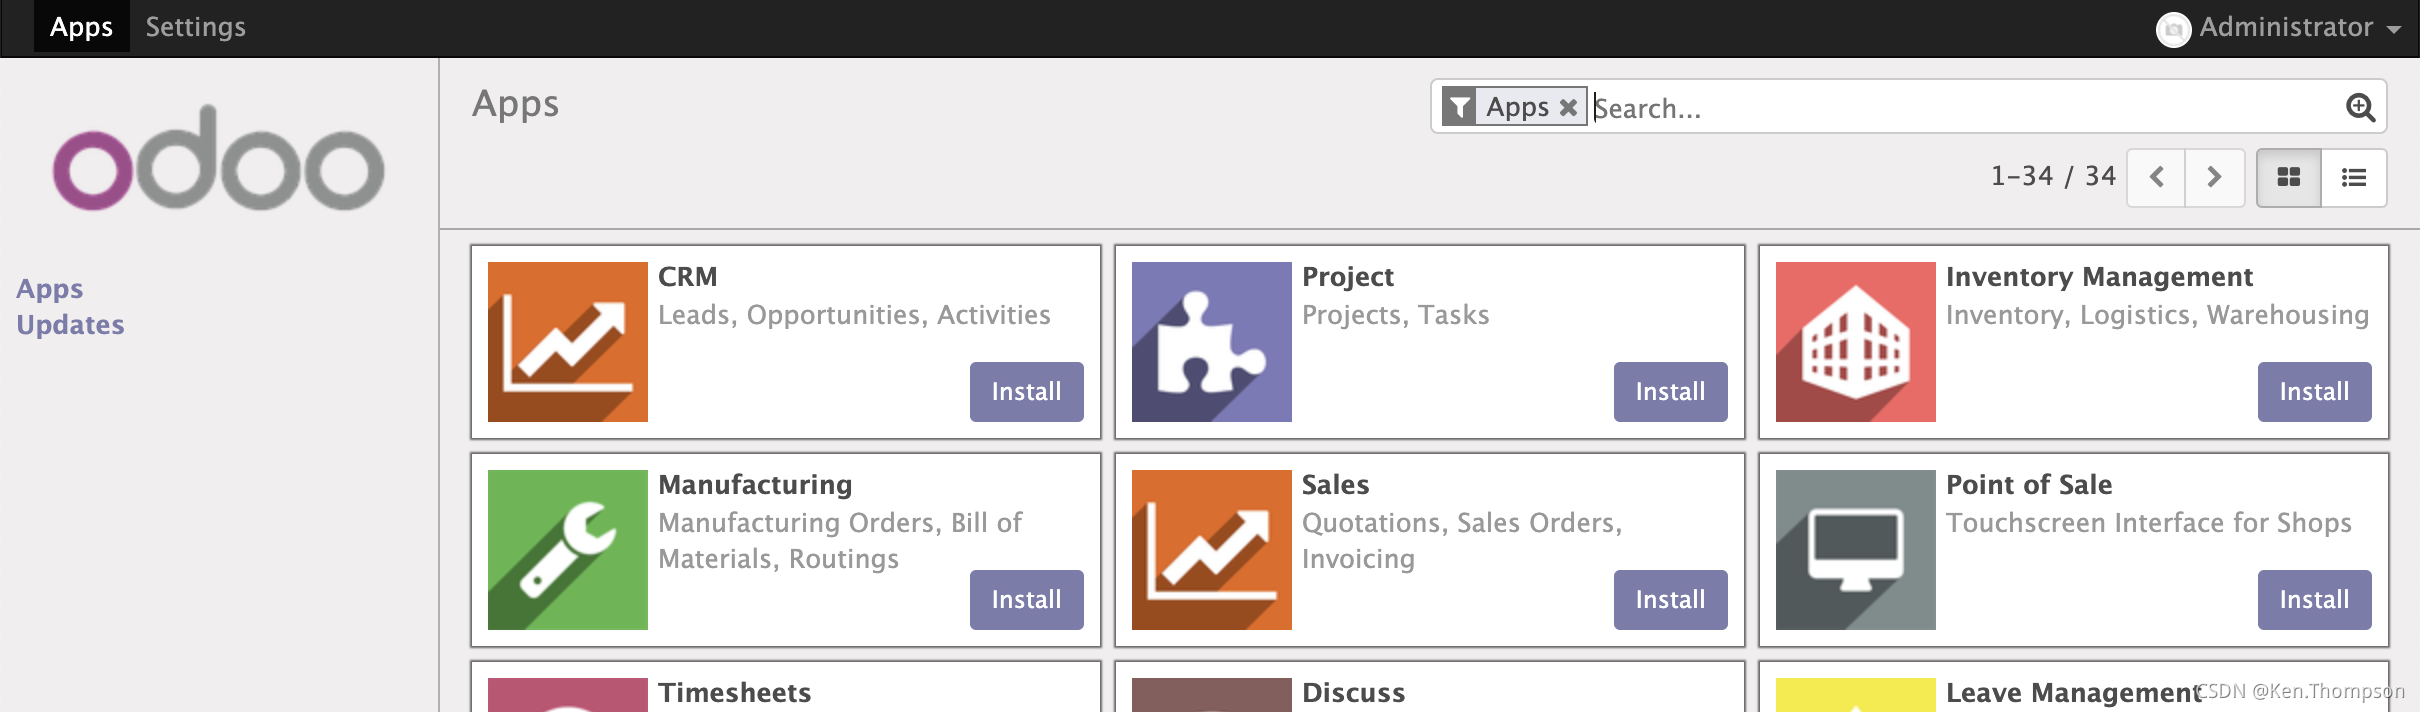
Task: Open Updates in the sidebar
Action: point(70,325)
